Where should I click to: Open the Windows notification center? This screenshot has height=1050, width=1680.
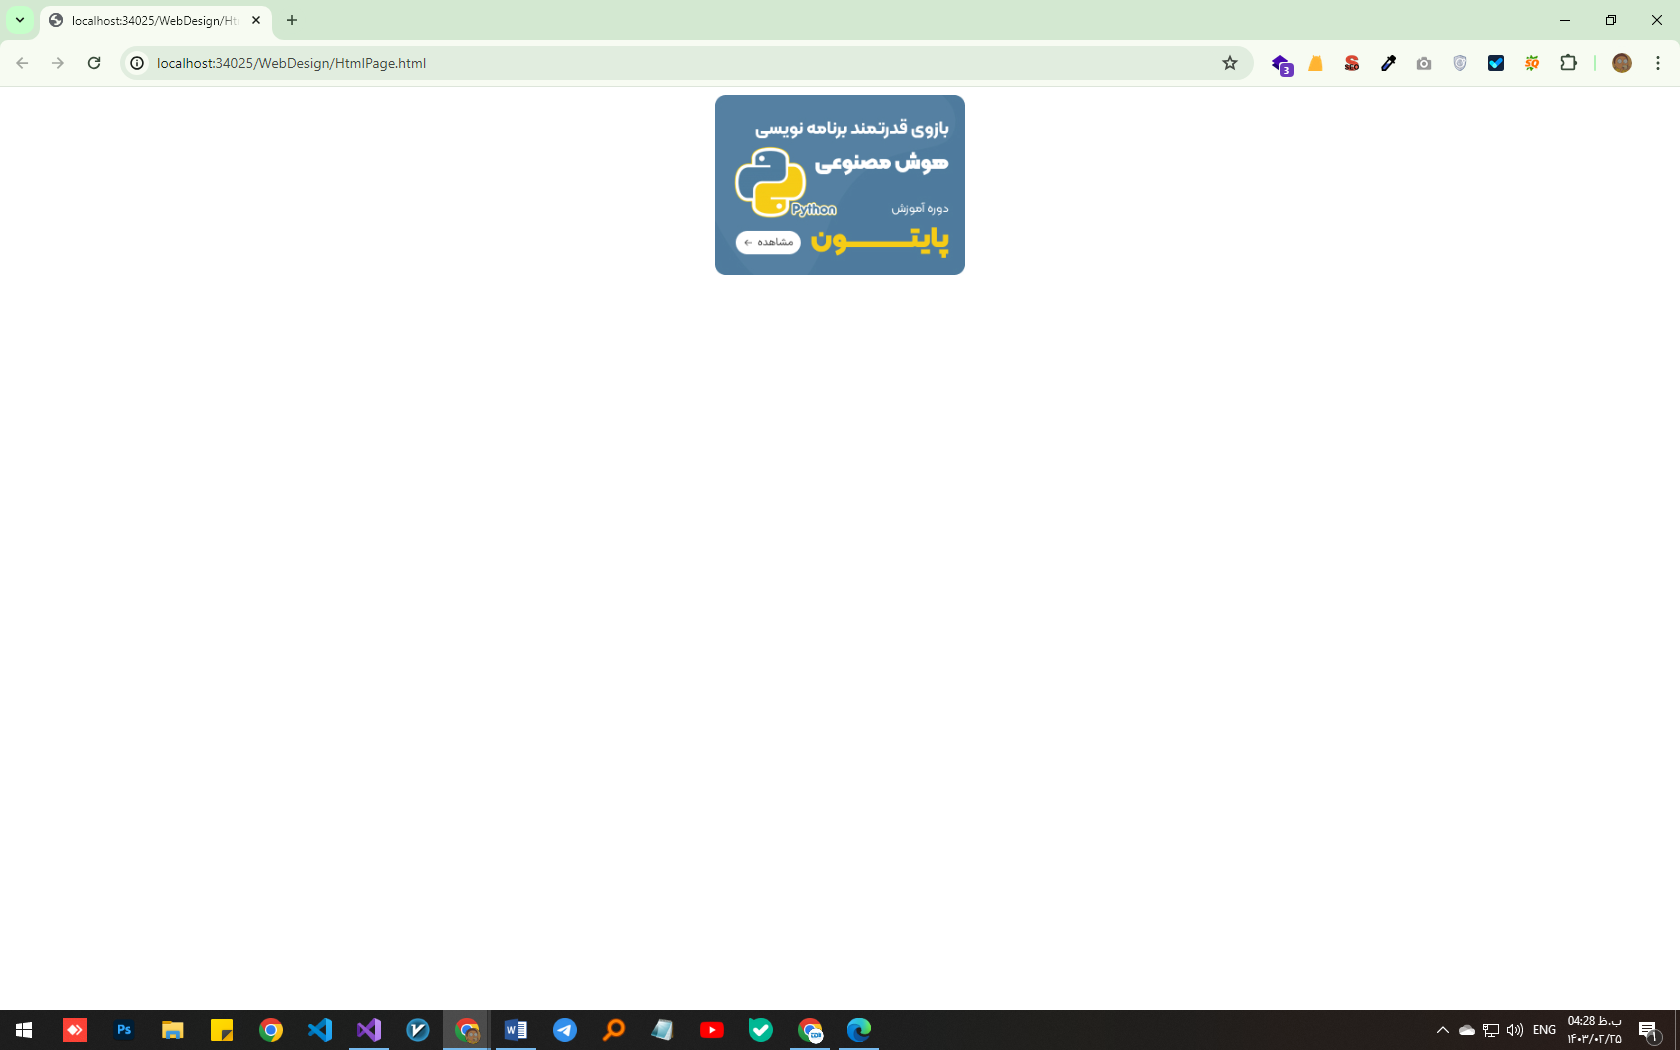tap(1649, 1030)
